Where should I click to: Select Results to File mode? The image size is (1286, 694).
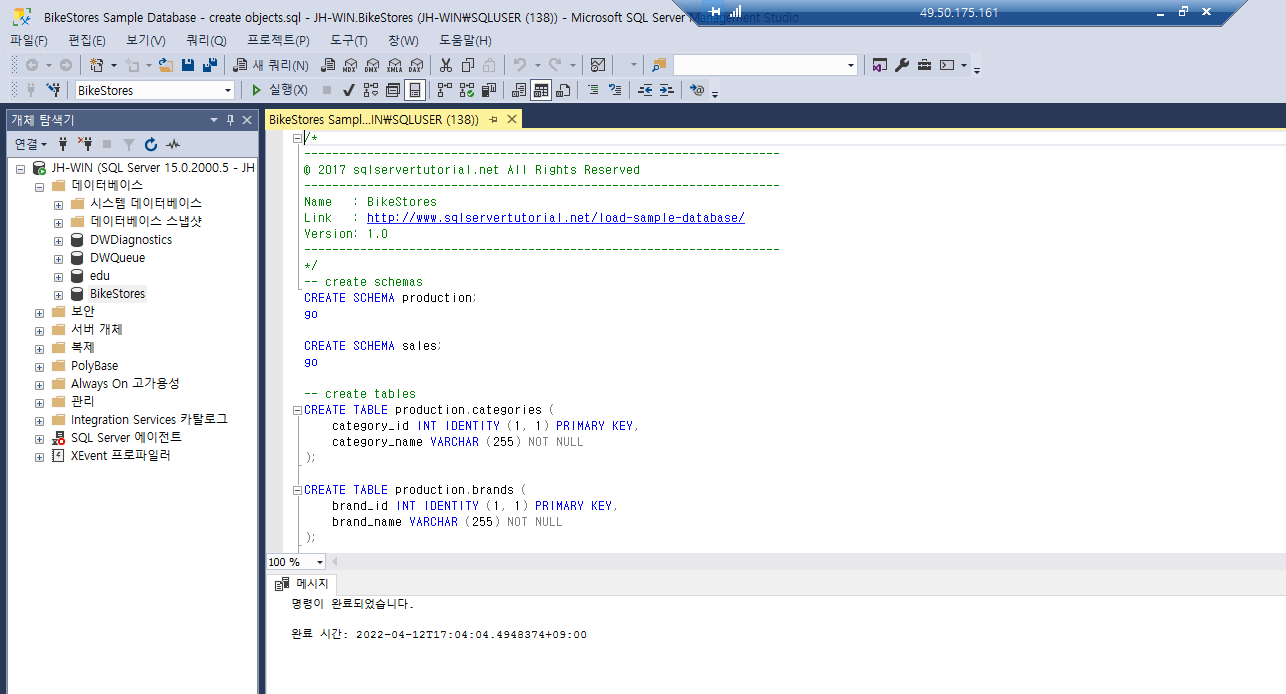click(x=563, y=90)
